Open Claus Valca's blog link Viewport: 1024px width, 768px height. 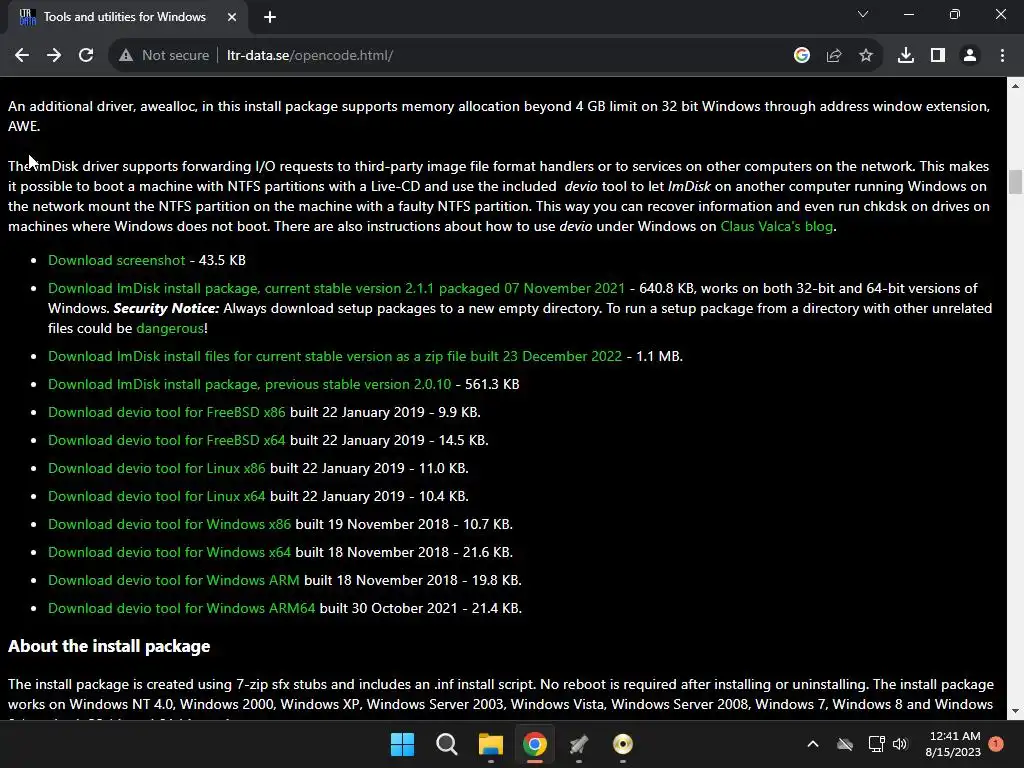pyautogui.click(x=776, y=227)
